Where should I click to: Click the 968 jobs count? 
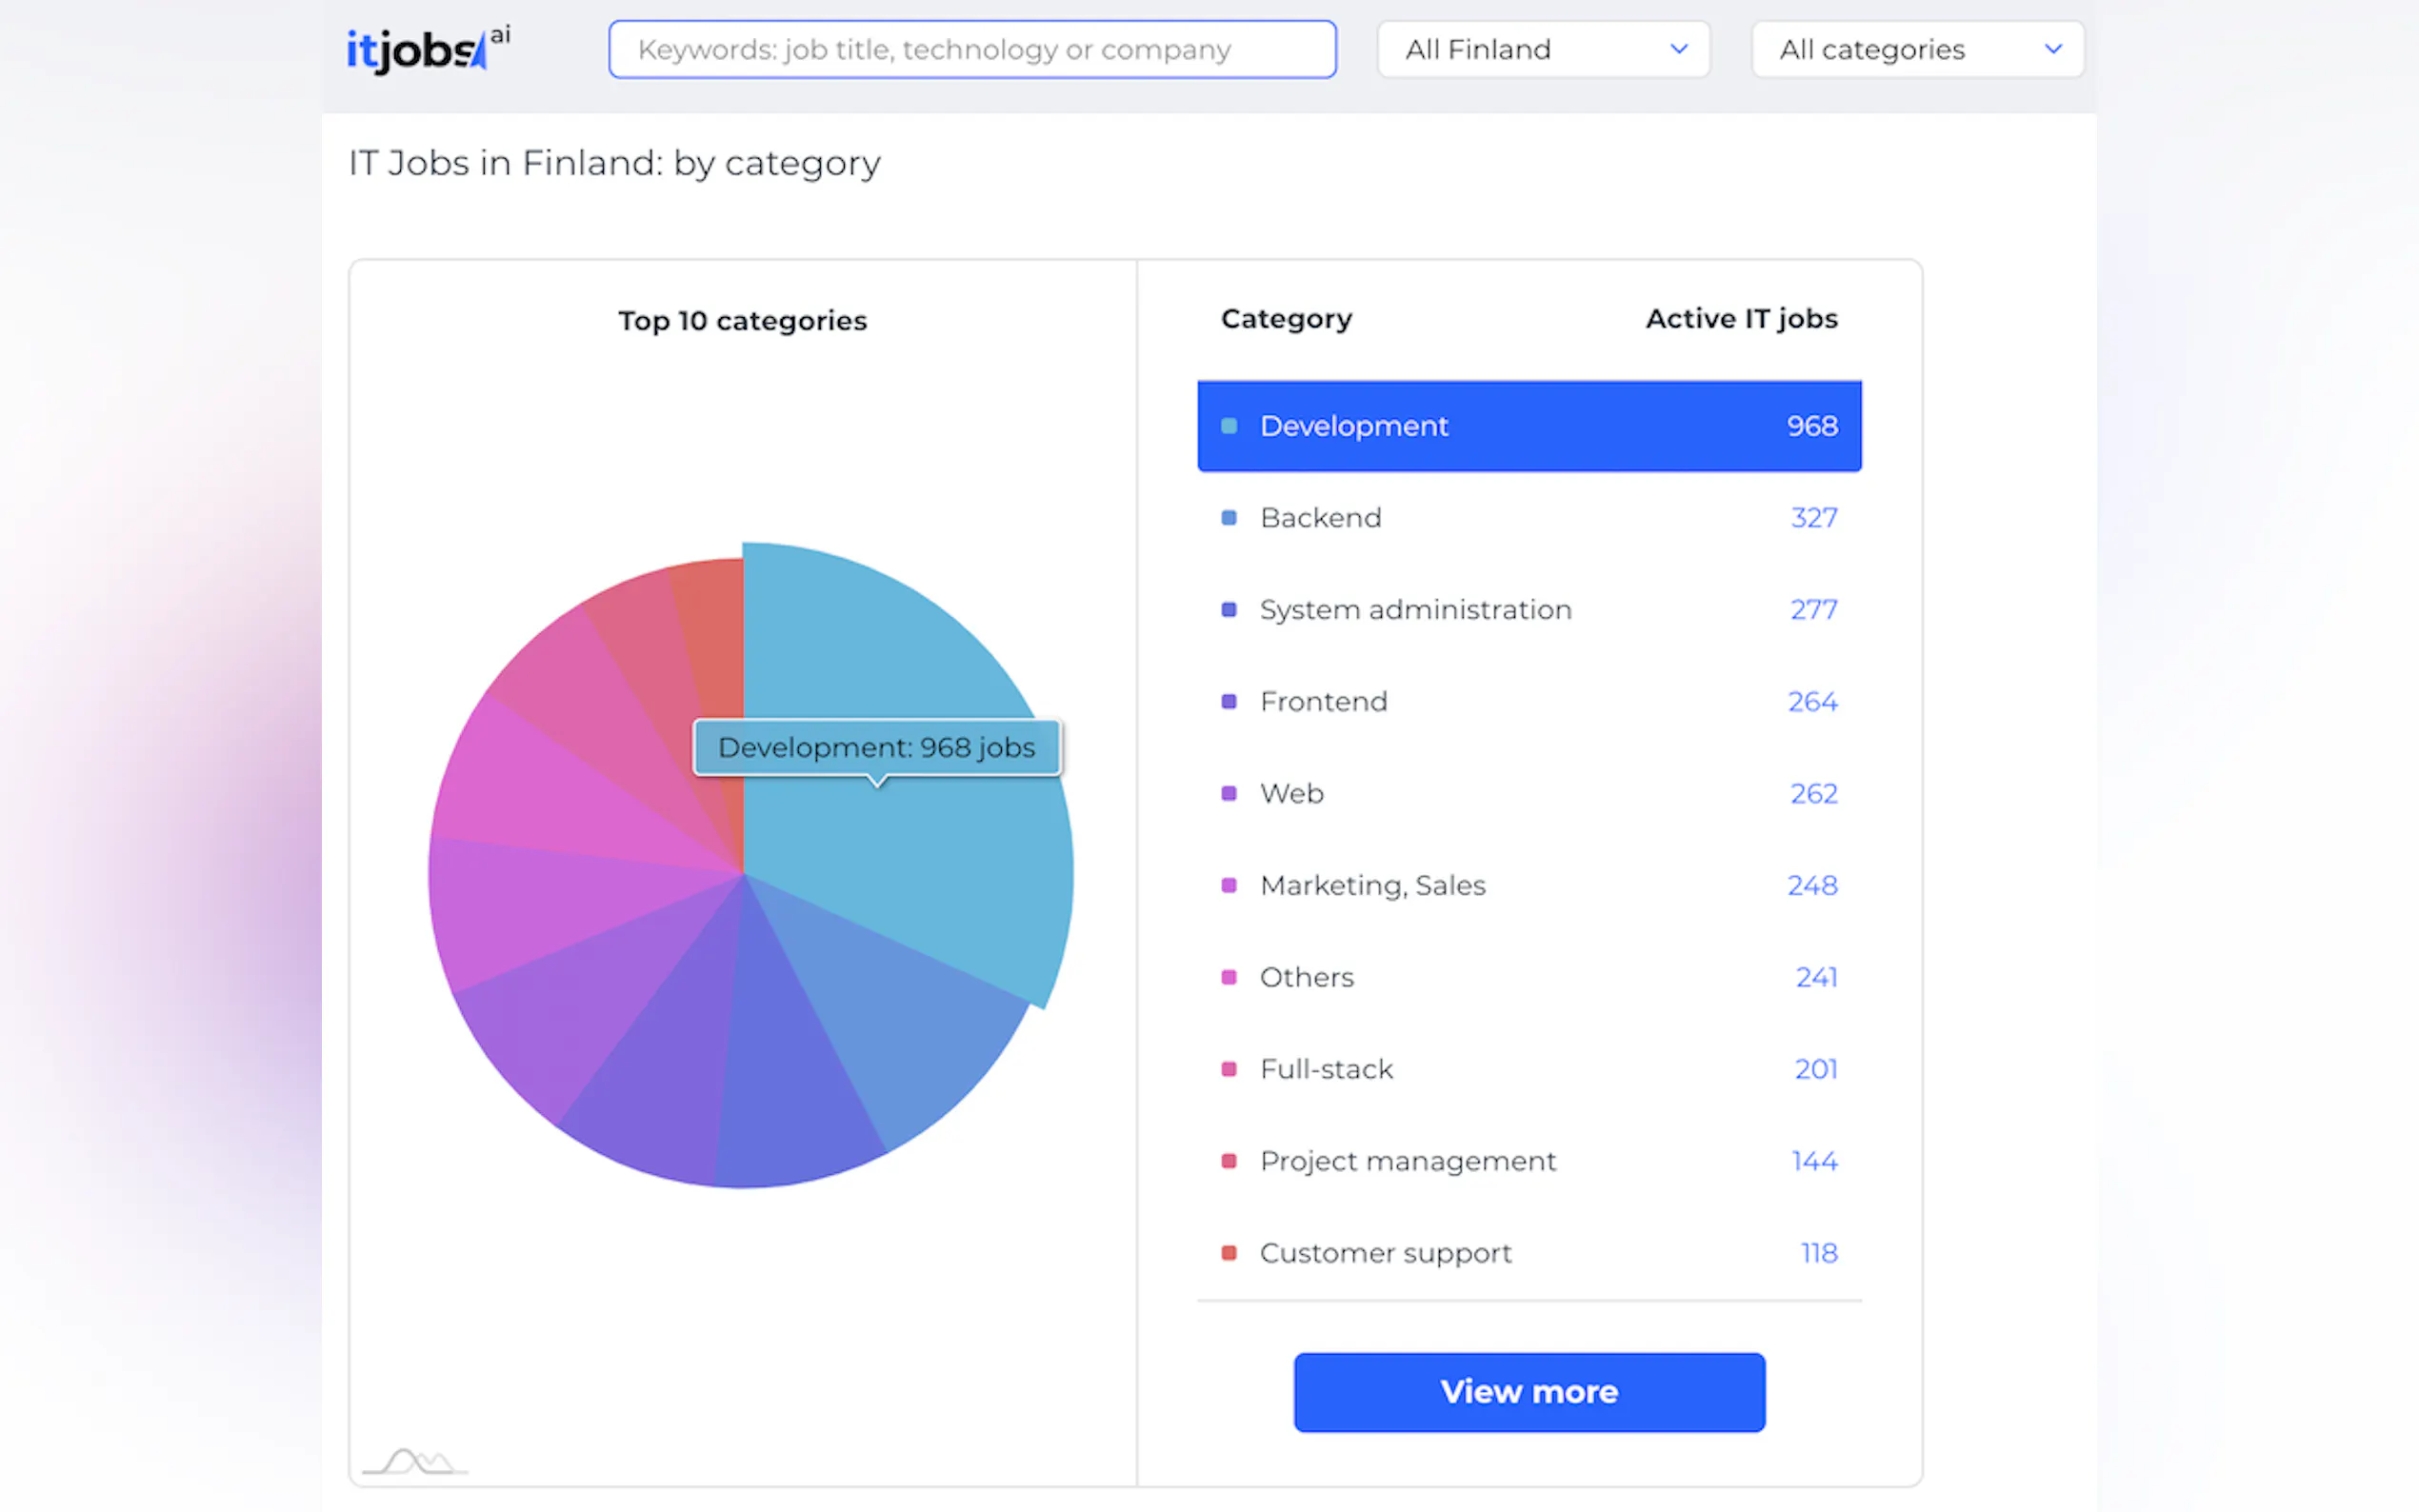(x=1812, y=426)
